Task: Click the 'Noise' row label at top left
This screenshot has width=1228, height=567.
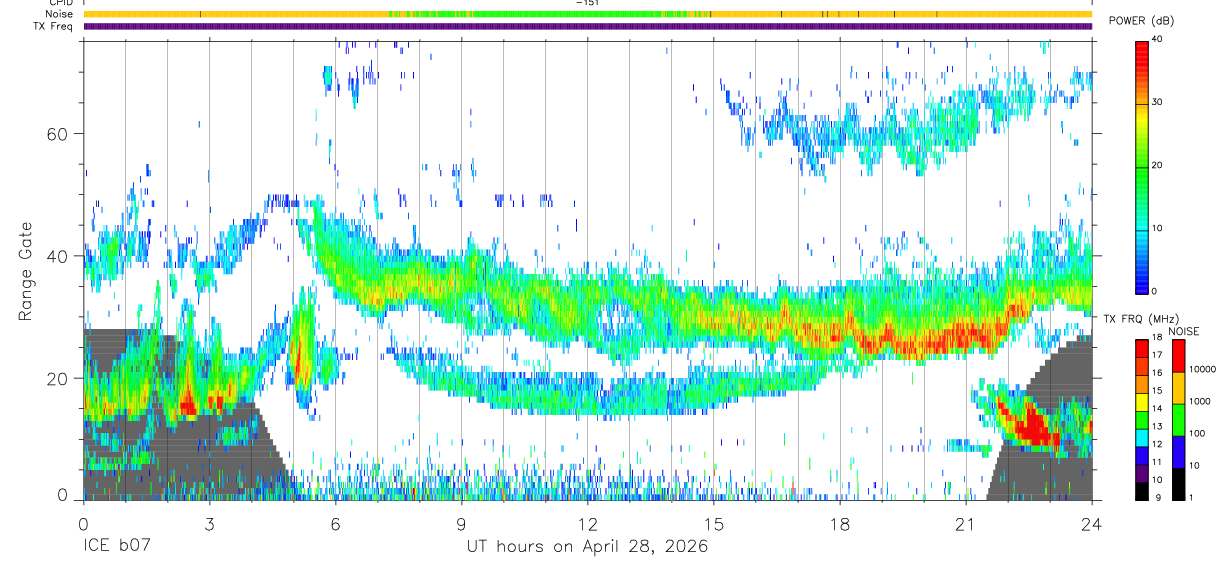Action: [x=57, y=14]
